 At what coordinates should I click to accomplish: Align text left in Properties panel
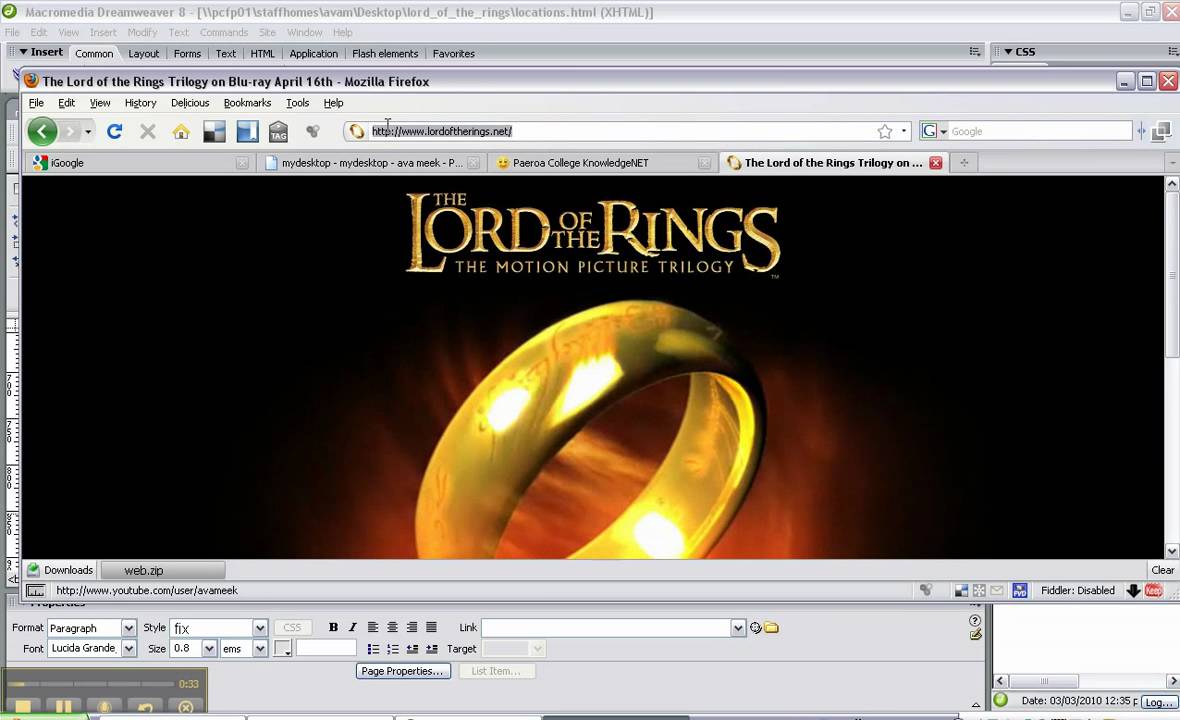(x=373, y=627)
